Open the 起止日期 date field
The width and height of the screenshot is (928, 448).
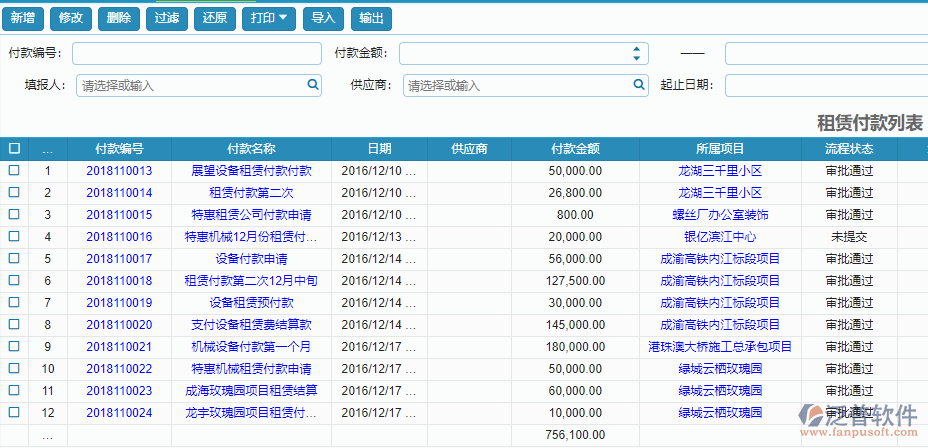click(826, 85)
